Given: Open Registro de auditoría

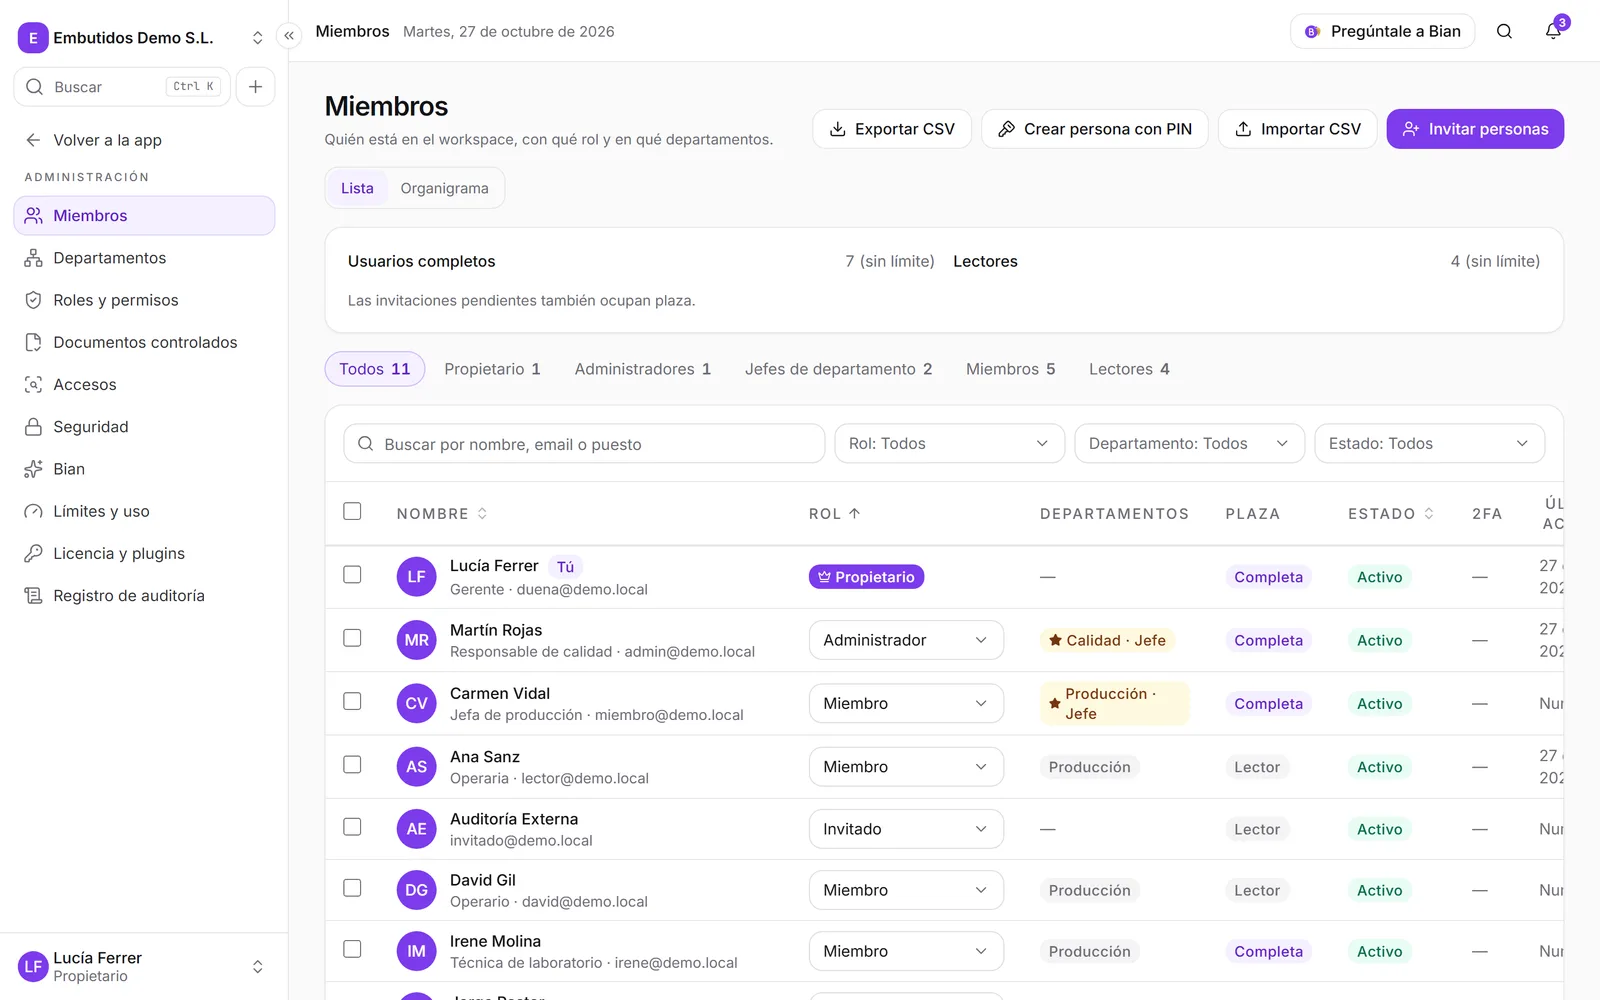Looking at the screenshot, I should (144, 596).
